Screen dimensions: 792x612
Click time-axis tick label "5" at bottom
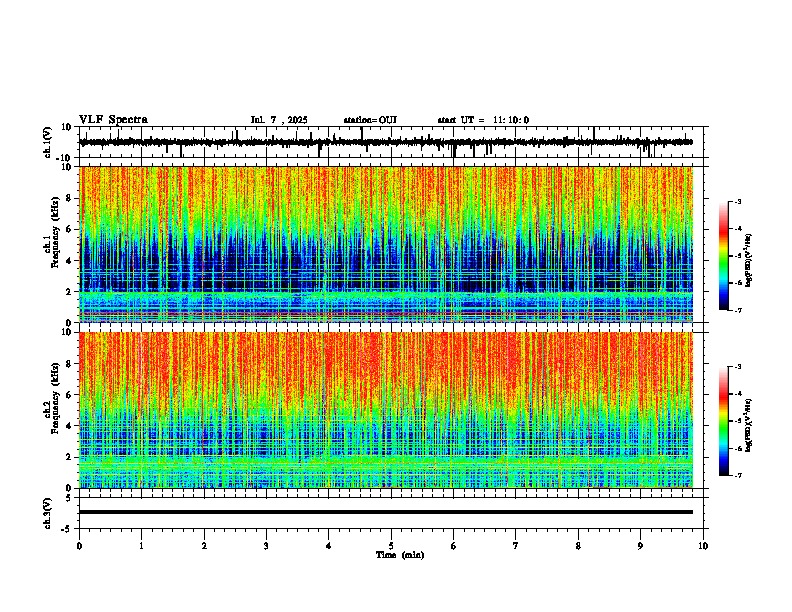(x=391, y=546)
